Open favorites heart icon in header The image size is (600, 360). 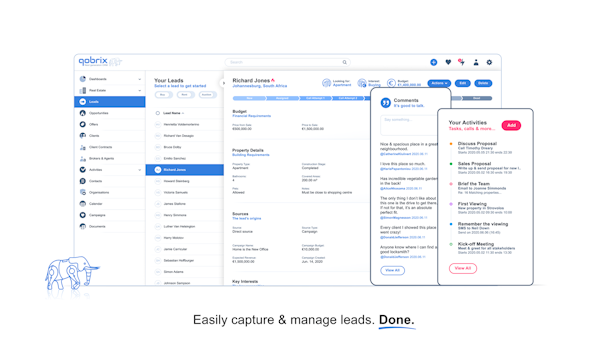[448, 62]
